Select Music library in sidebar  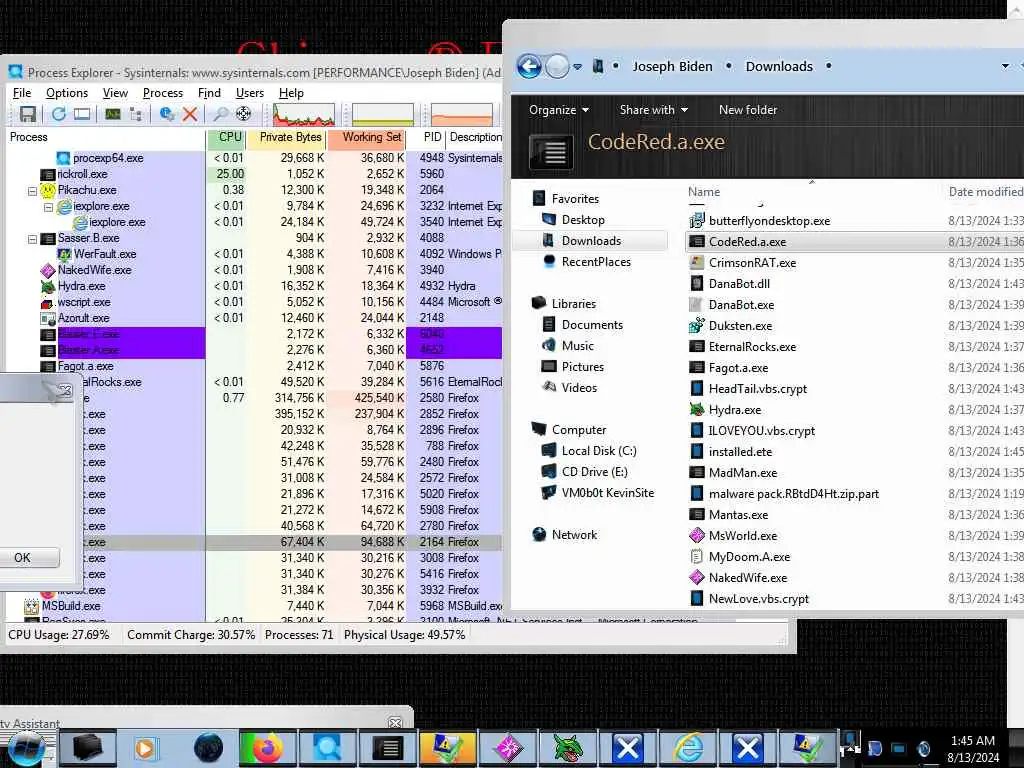point(578,345)
